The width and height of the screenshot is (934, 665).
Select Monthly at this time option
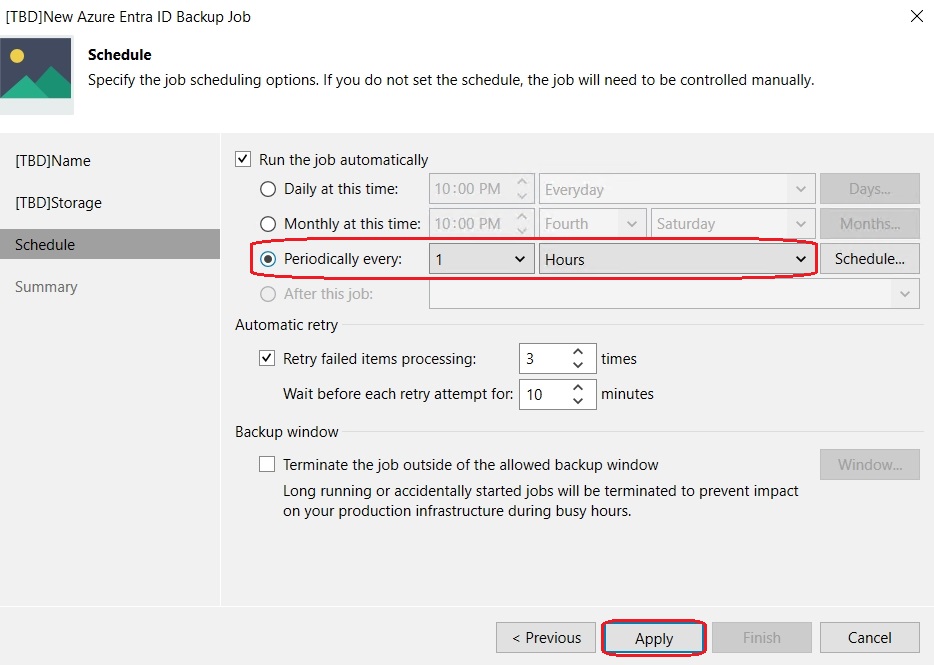pos(268,224)
